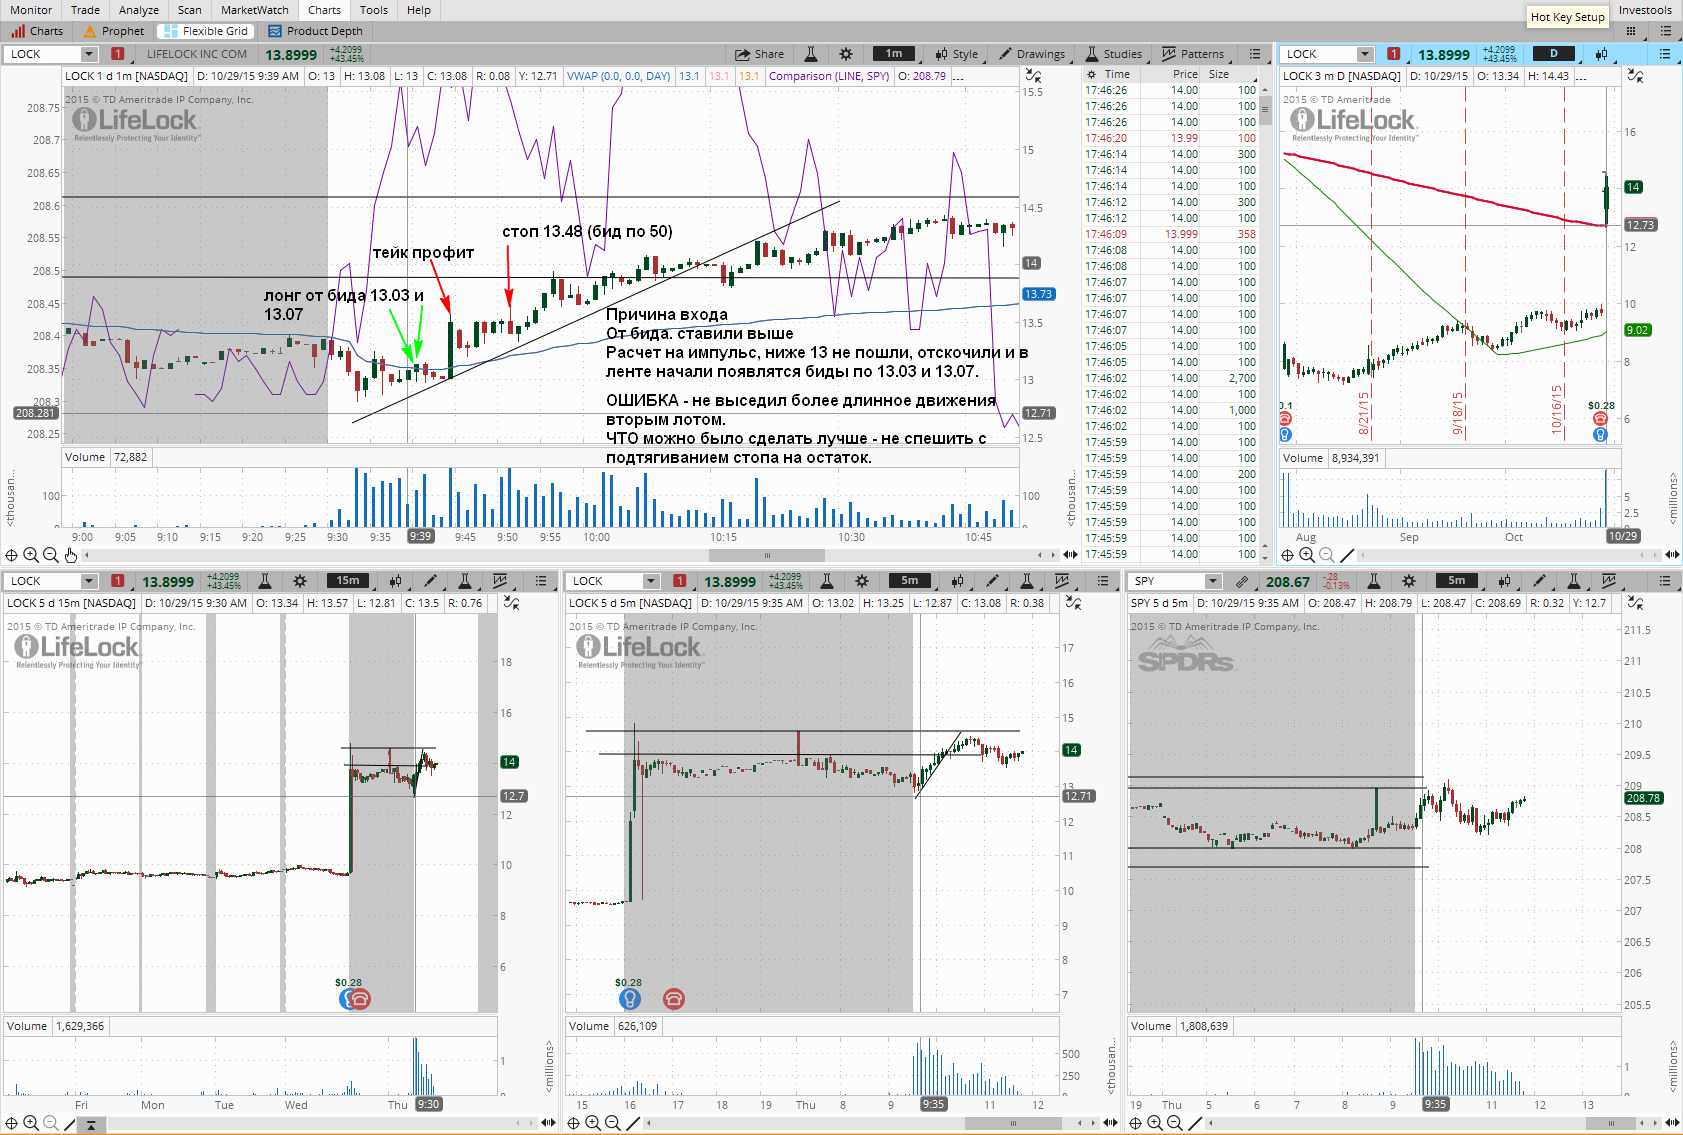Open daily chart's list menu icon
The image size is (1683, 1135).
coord(1665,54)
